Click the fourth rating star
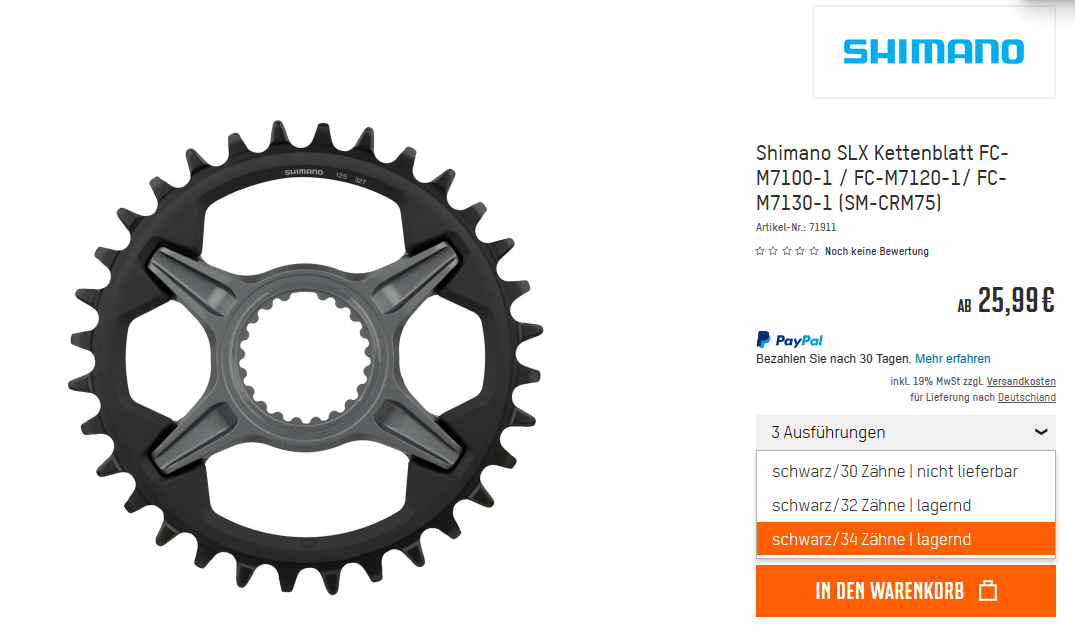Screen dimensions: 1075x639 pyautogui.click(x=800, y=251)
